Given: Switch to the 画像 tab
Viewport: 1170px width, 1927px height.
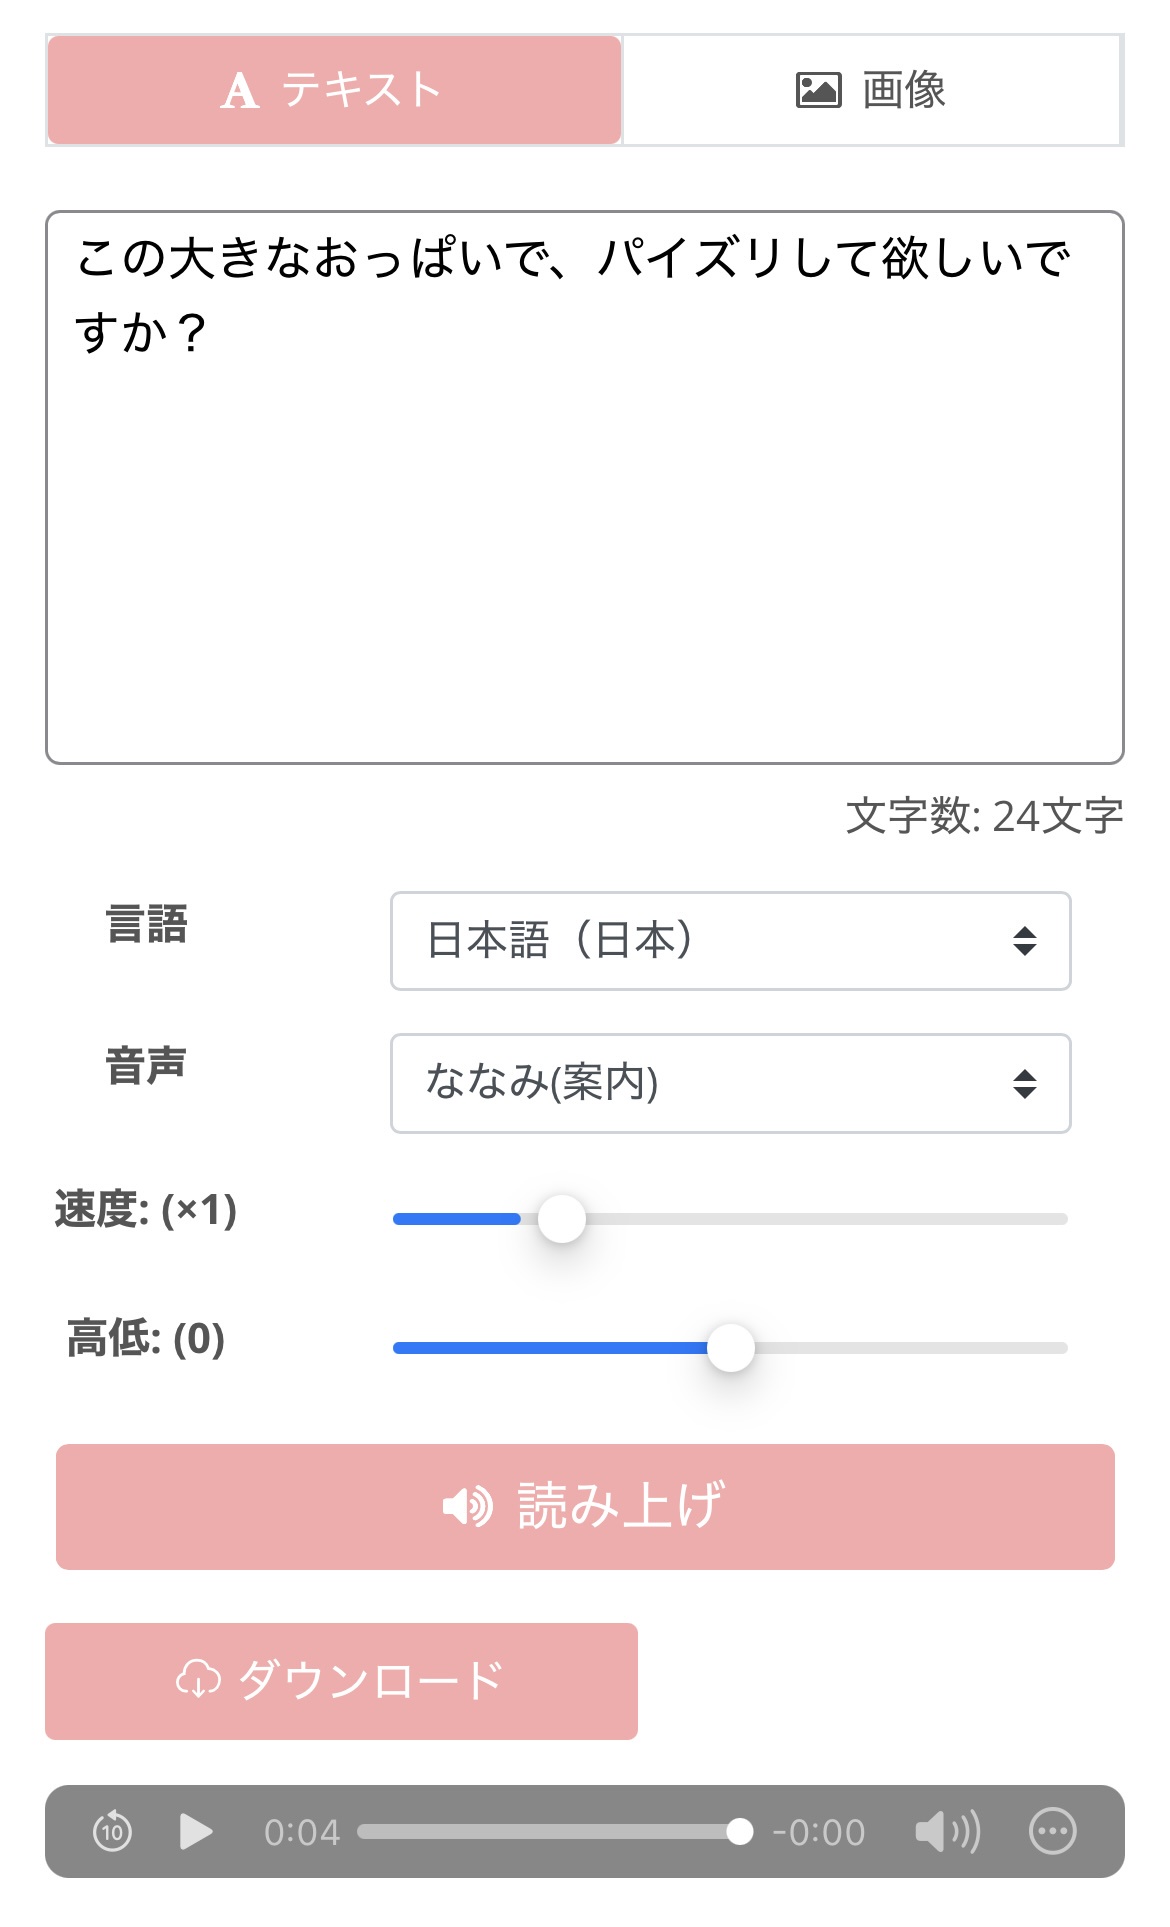Looking at the screenshot, I should pos(871,90).
